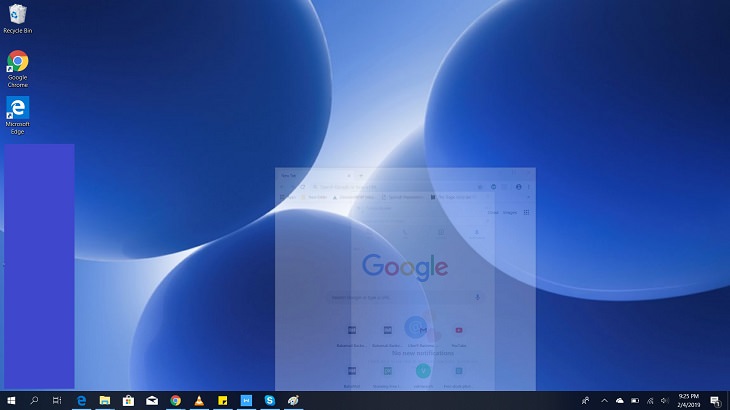Select the Microsoft Edge desktop shortcut
730x410 pixels.
coord(18,115)
